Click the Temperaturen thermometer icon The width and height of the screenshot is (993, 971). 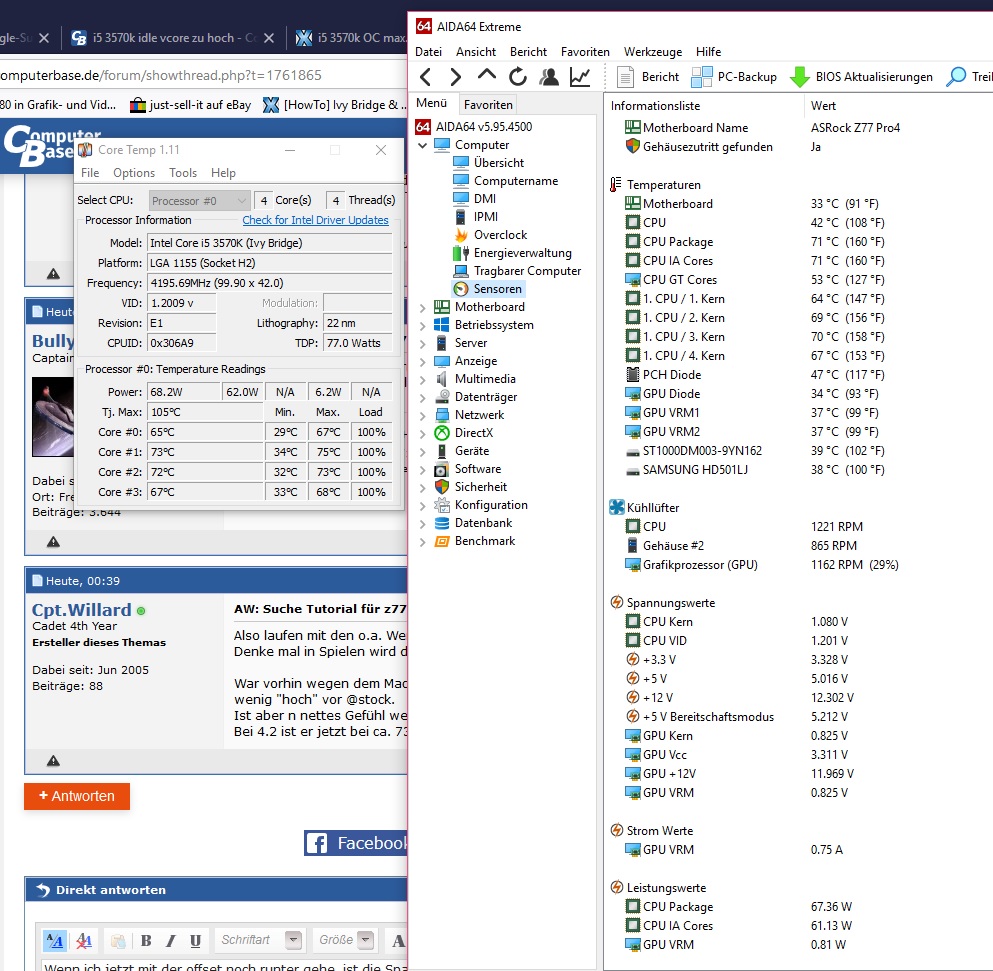[616, 185]
